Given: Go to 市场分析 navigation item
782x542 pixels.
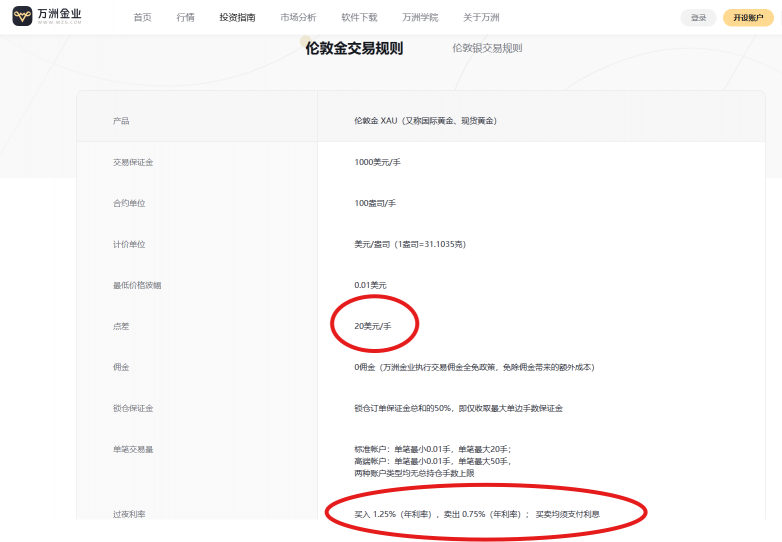Looking at the screenshot, I should pyautogui.click(x=298, y=17).
